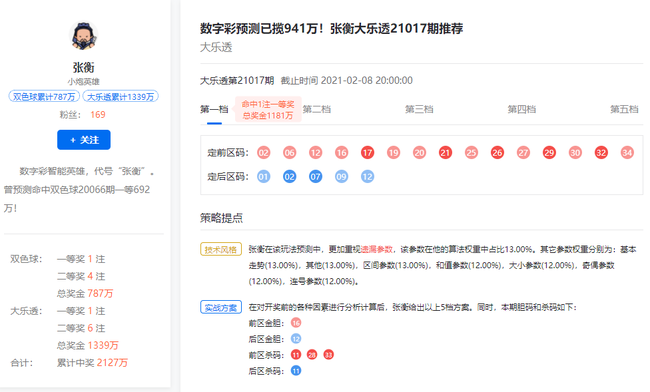Click 前区杀码 red ball 33
Viewport: 650px width, 392px height.
328,355
